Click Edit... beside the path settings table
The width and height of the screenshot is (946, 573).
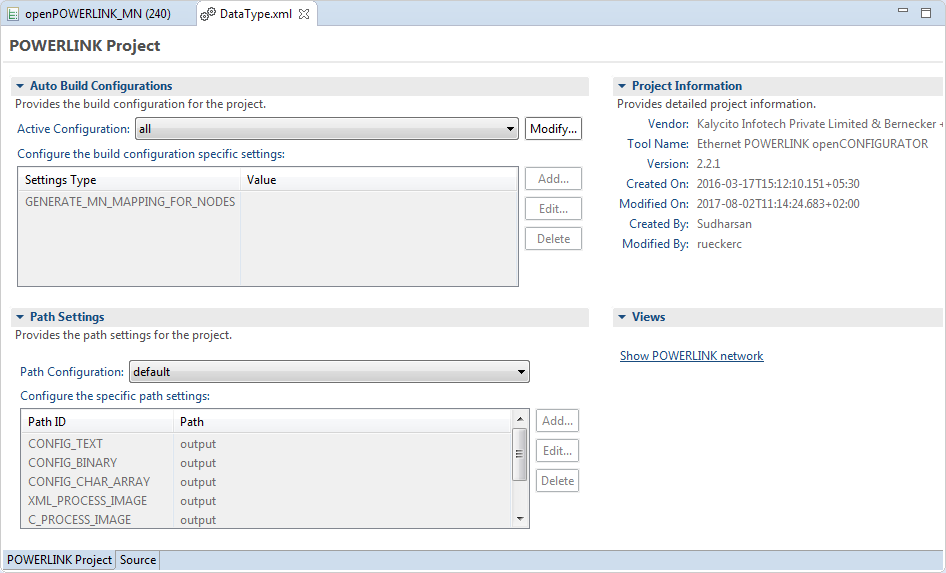click(x=557, y=451)
